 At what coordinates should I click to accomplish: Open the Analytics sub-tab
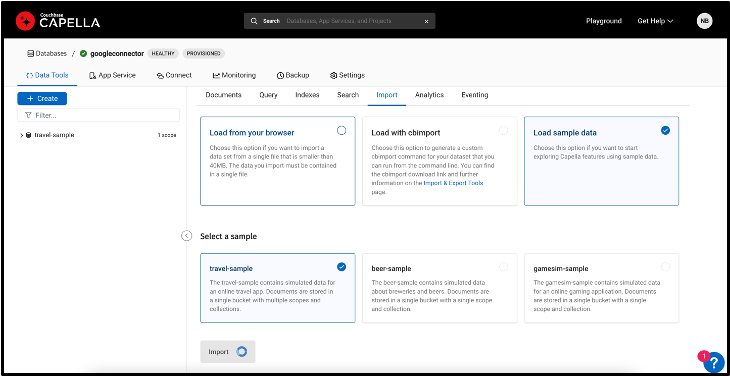(x=429, y=95)
